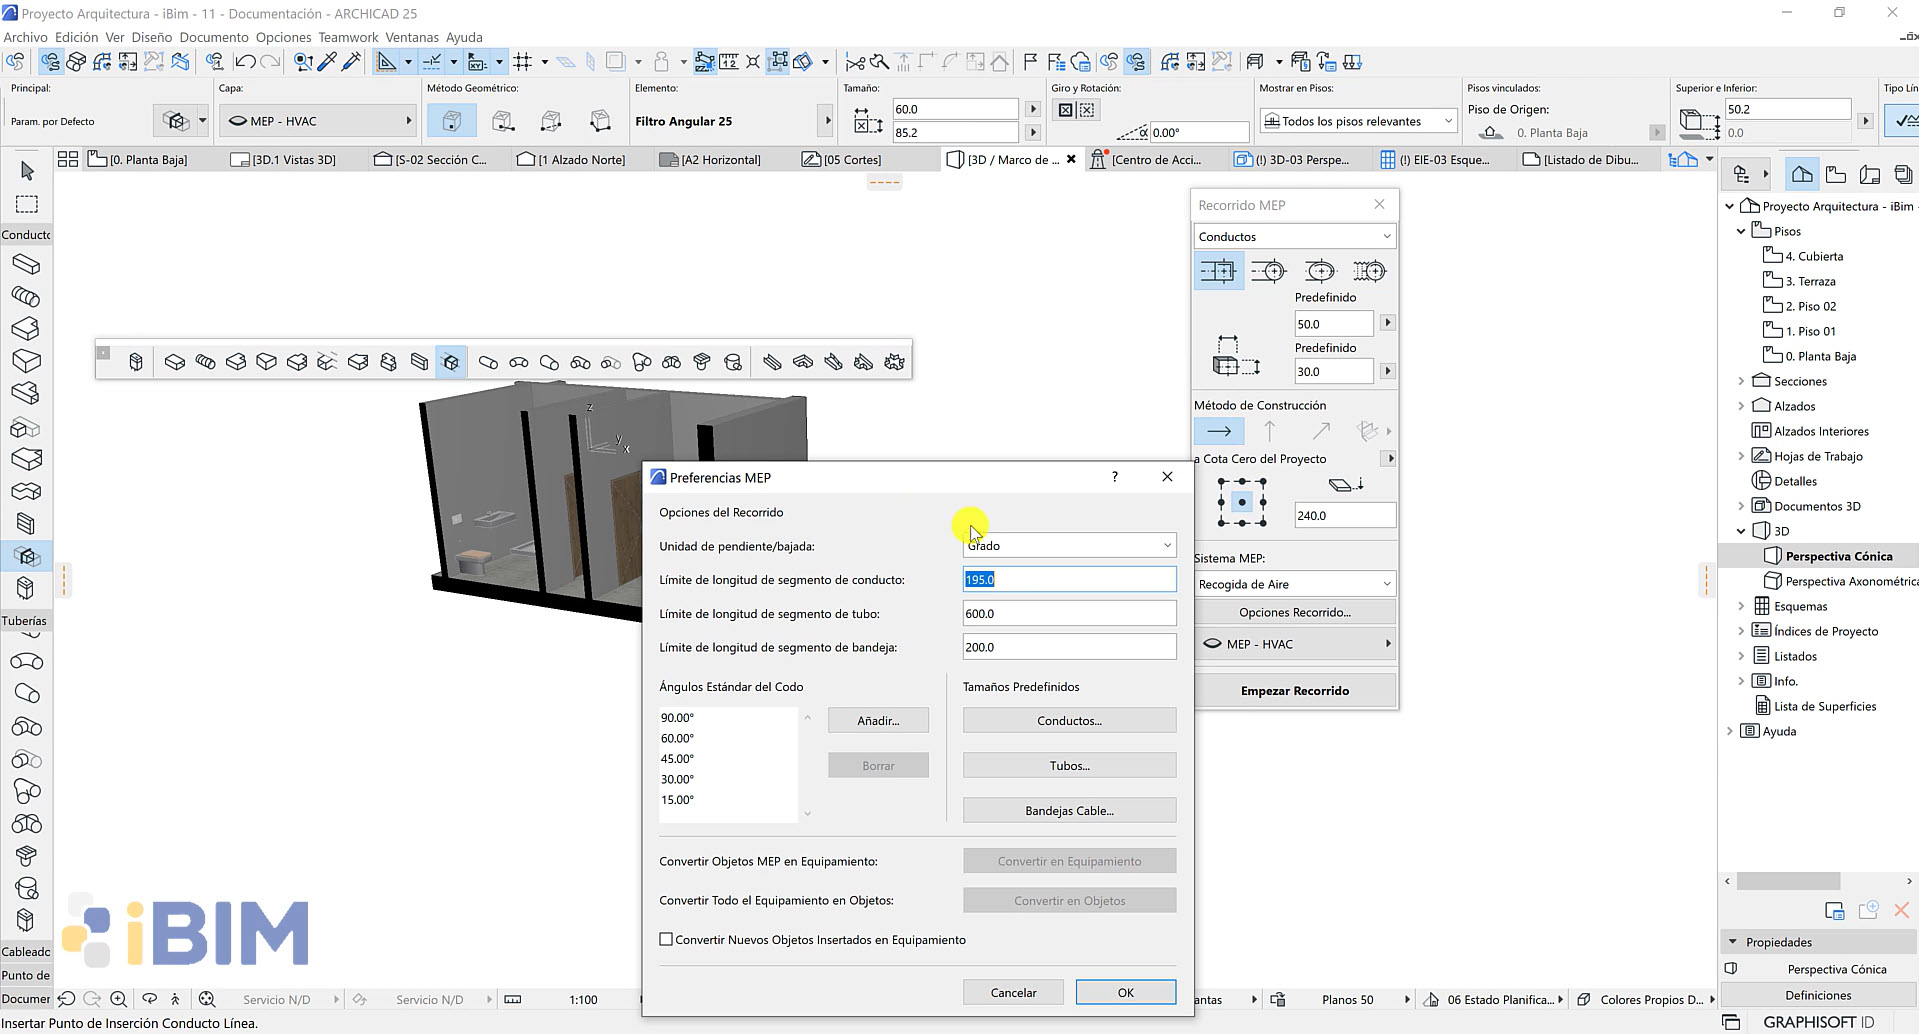Screen dimensions: 1919x1034
Task: Select the scissors trim tool icon
Action: [x=855, y=61]
